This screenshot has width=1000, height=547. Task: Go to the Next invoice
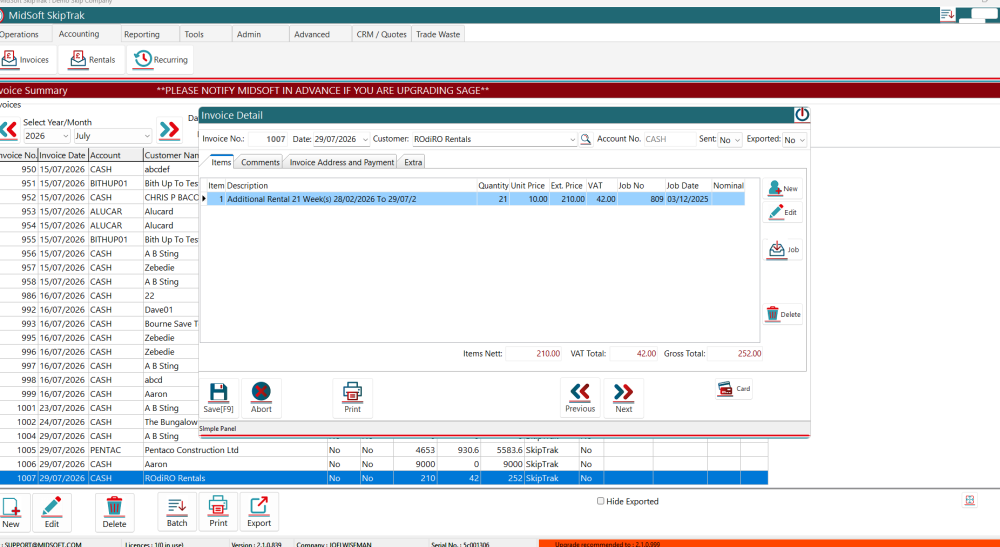tap(623, 398)
